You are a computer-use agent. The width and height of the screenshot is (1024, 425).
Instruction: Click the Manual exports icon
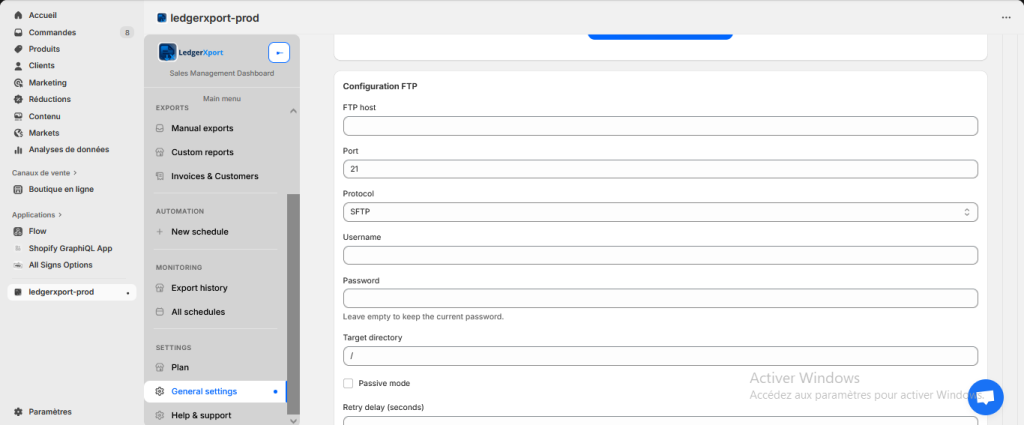160,128
